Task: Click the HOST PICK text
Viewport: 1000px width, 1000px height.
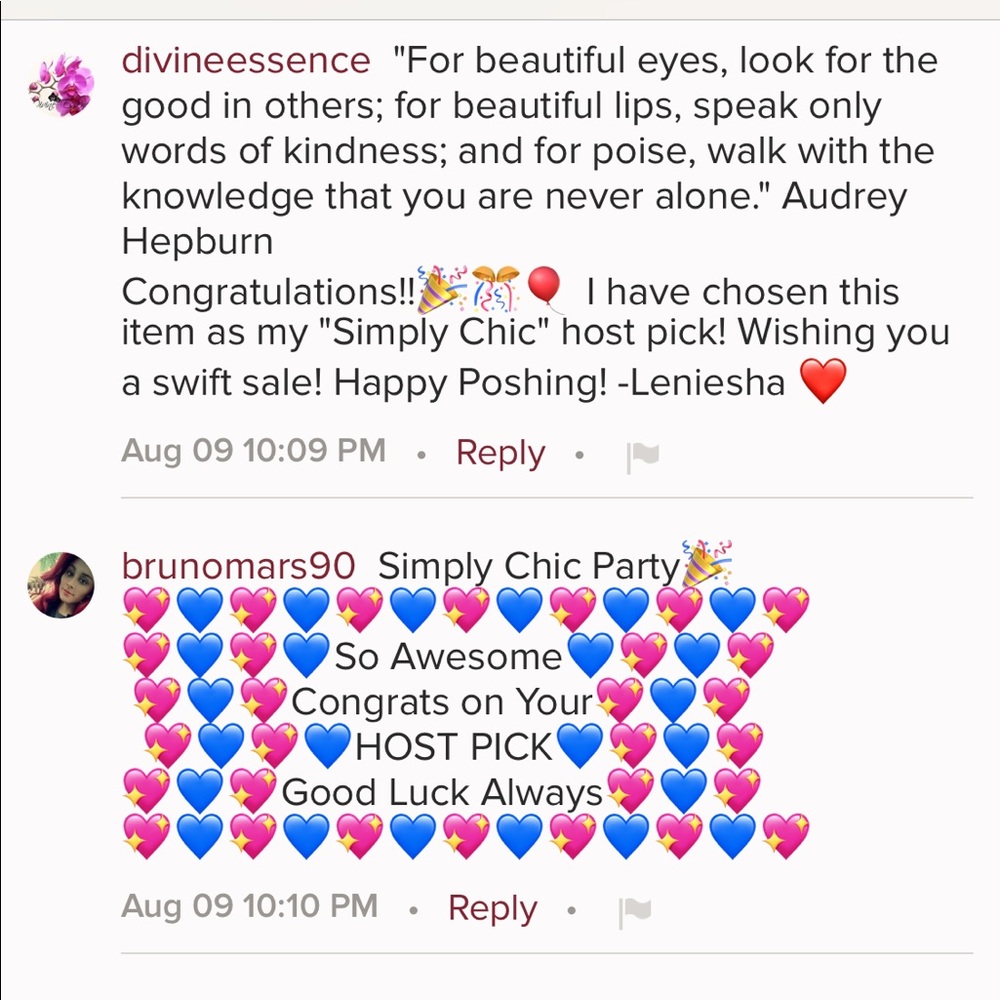Action: click(x=454, y=747)
